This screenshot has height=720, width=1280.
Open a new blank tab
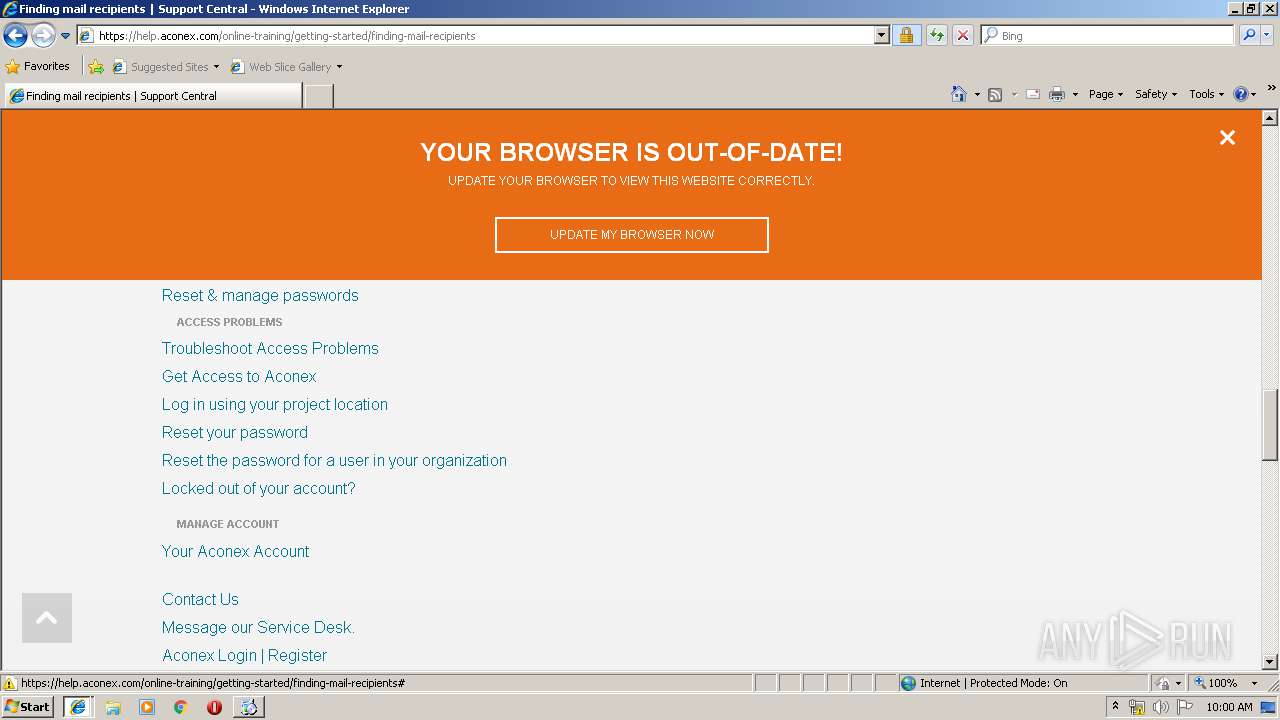(x=318, y=96)
